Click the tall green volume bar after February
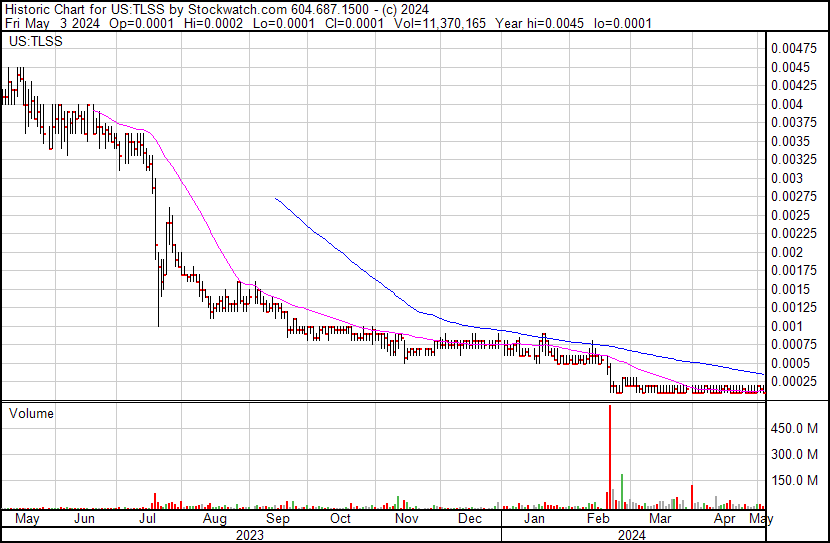This screenshot has width=830, height=543. 622,490
